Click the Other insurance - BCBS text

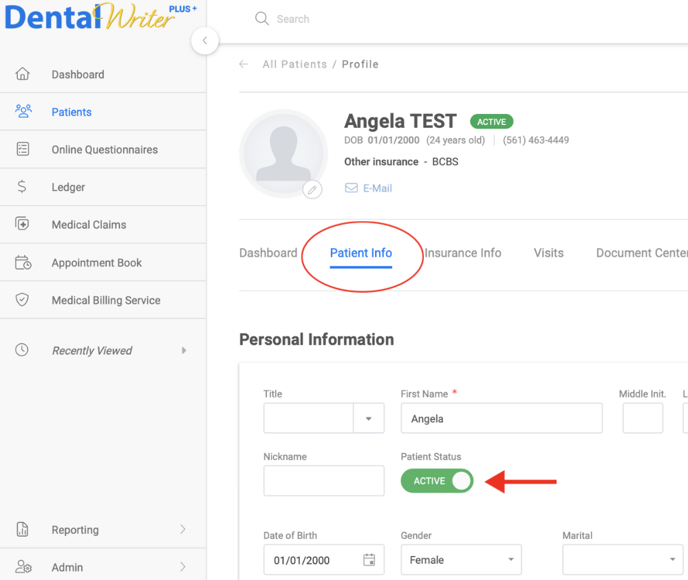pyautogui.click(x=401, y=161)
